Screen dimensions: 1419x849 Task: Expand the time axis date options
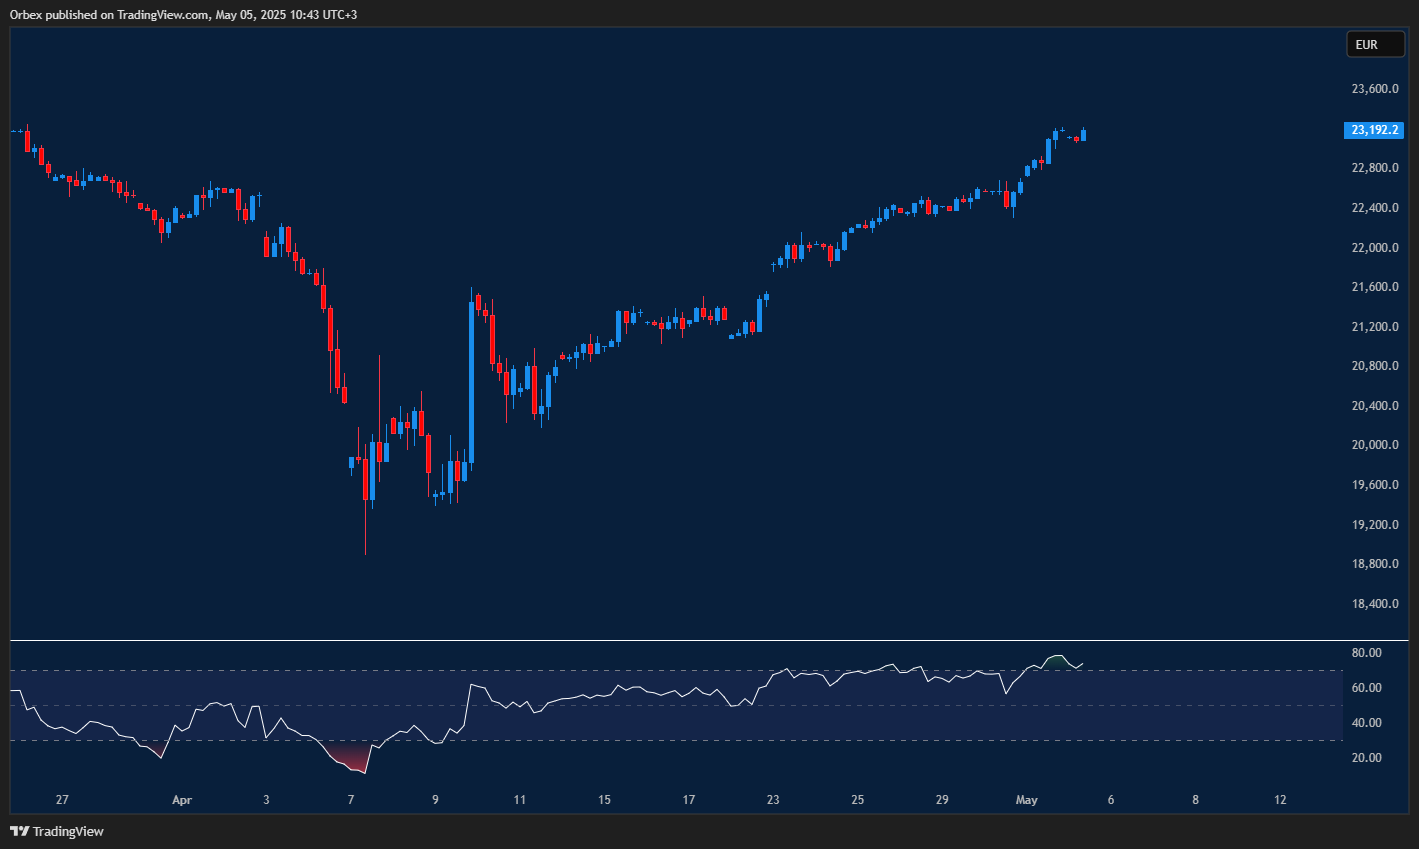(x=700, y=800)
